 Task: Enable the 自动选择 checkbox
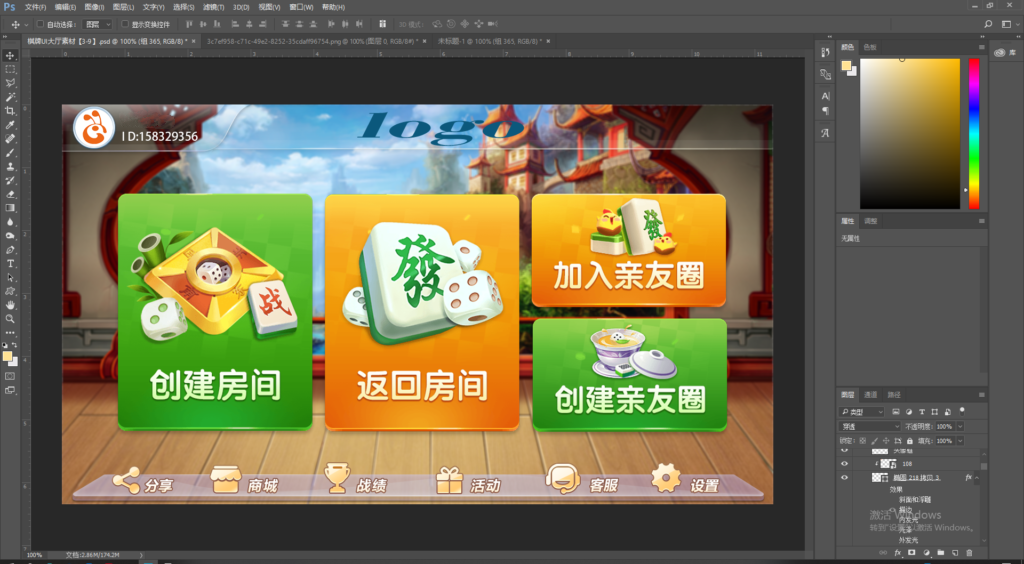click(x=40, y=24)
